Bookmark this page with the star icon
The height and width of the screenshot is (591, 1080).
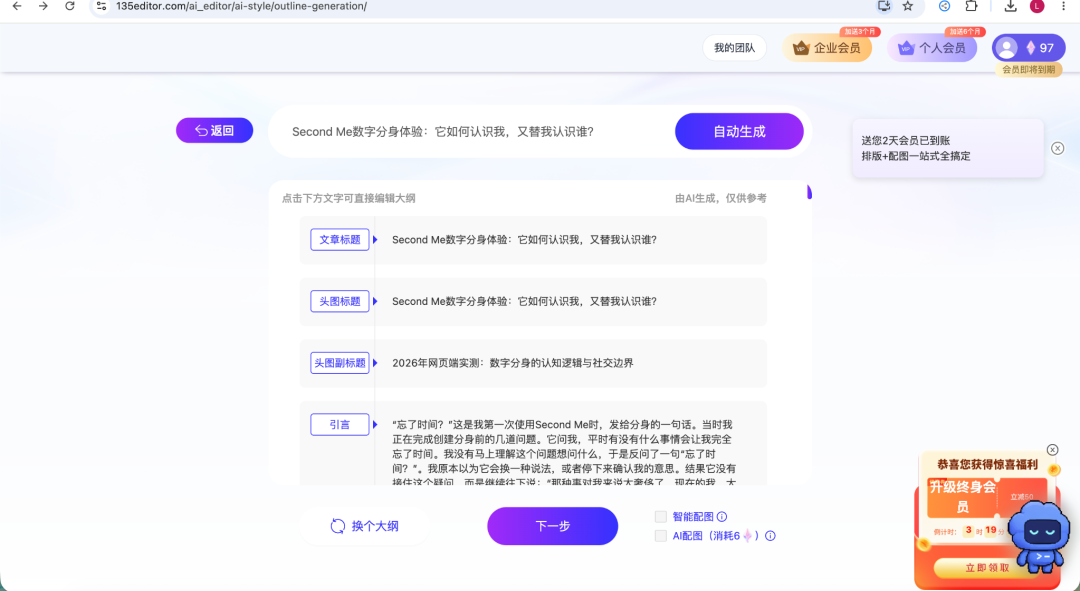908,6
